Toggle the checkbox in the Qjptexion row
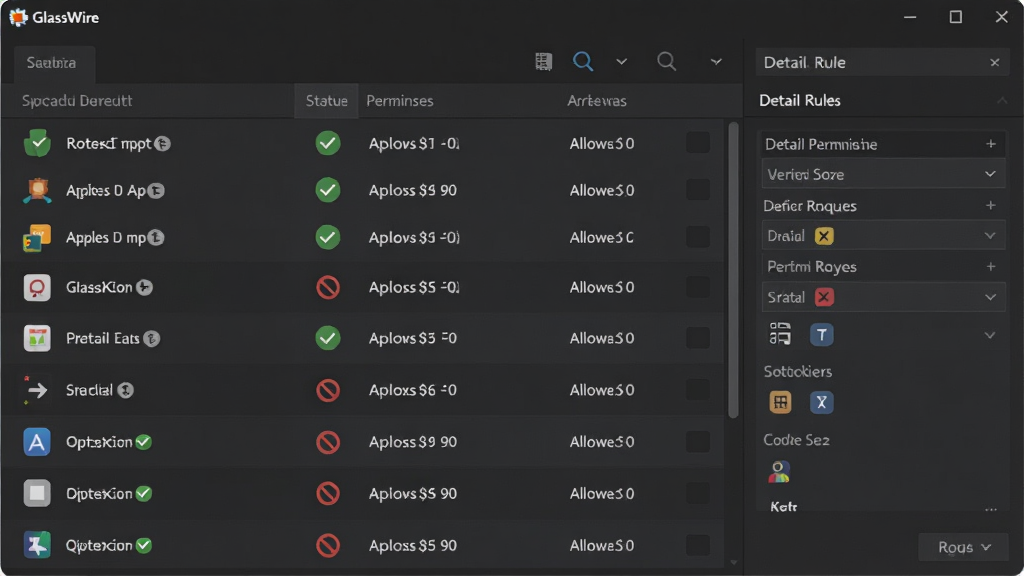Viewport: 1024px width, 576px height. click(x=698, y=545)
